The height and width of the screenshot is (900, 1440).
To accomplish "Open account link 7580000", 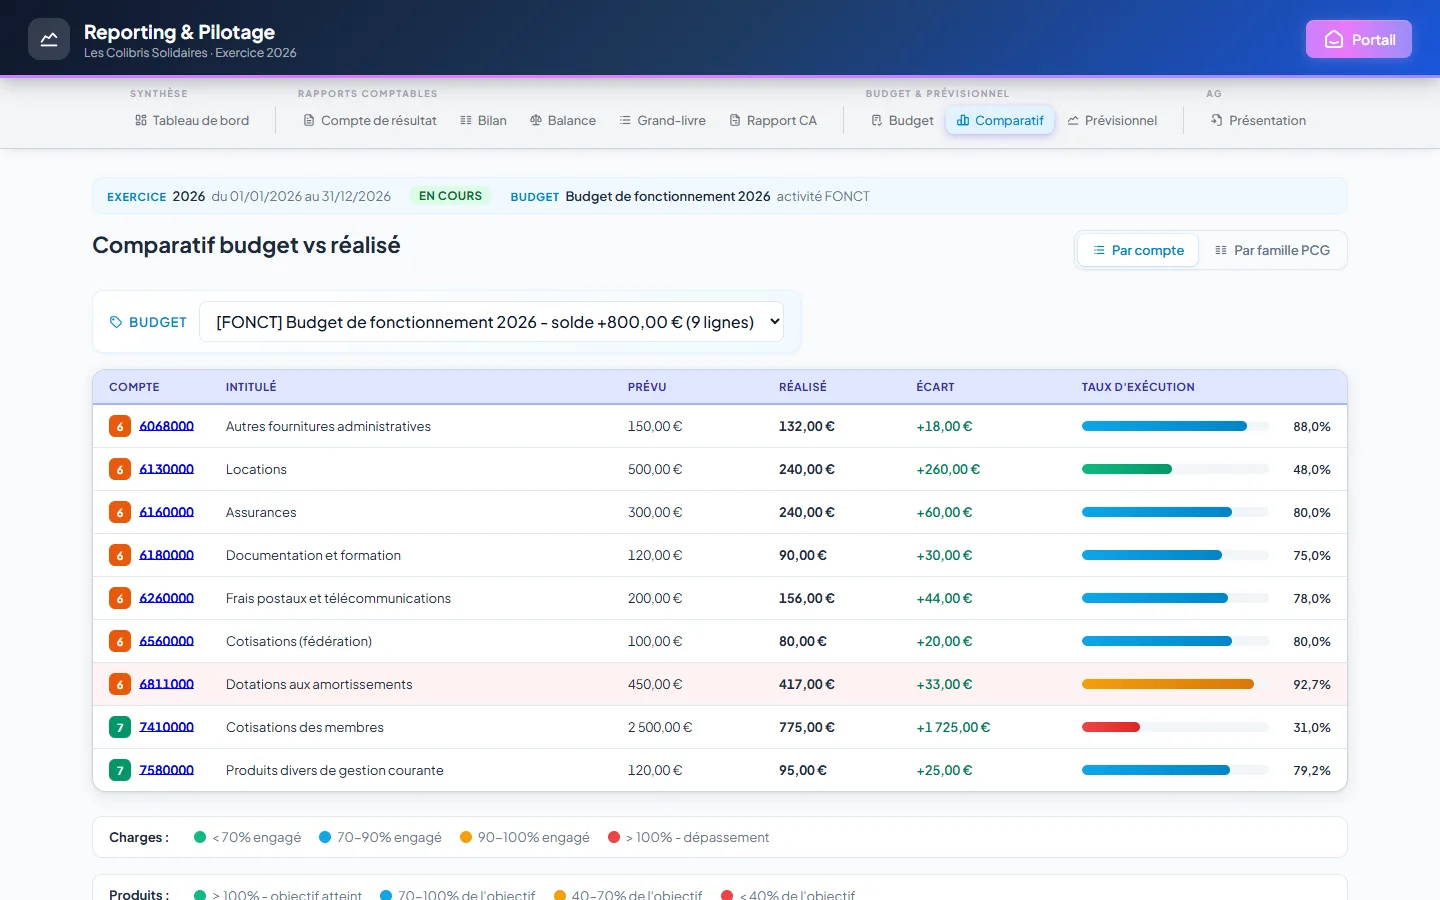I will (166, 770).
